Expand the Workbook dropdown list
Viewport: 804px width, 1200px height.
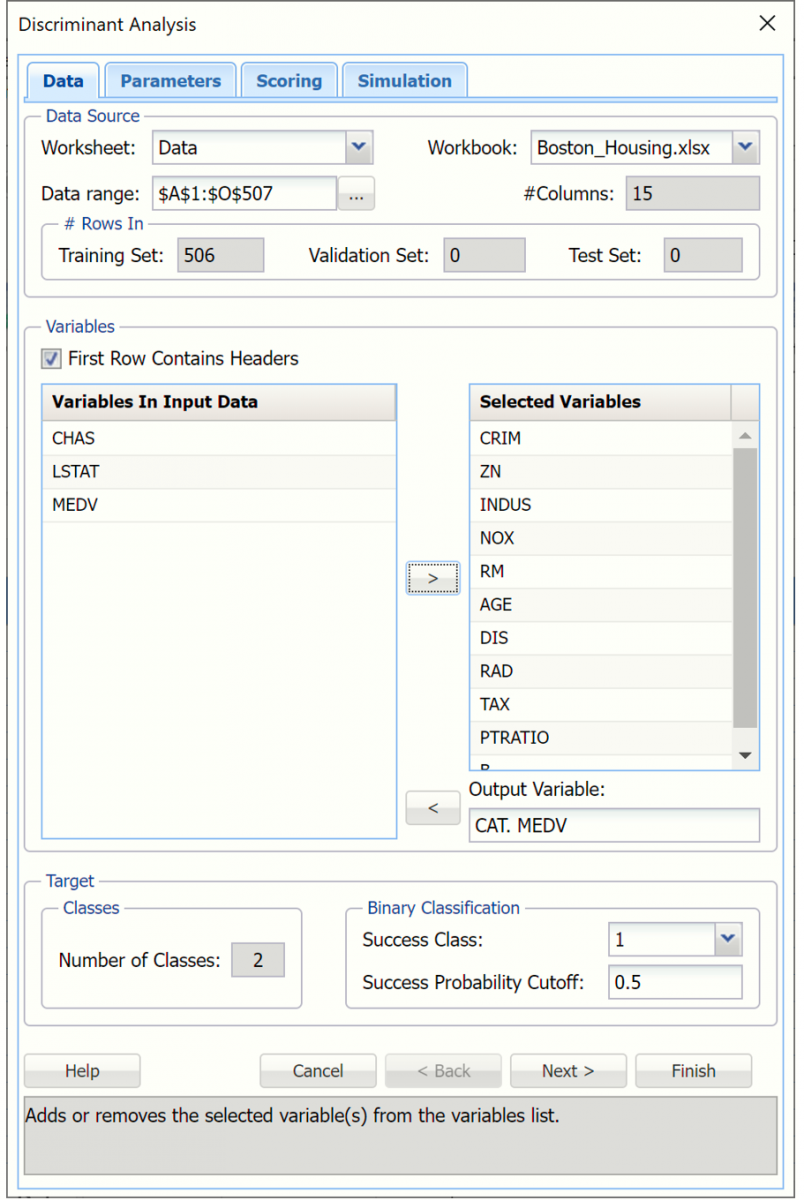point(745,148)
